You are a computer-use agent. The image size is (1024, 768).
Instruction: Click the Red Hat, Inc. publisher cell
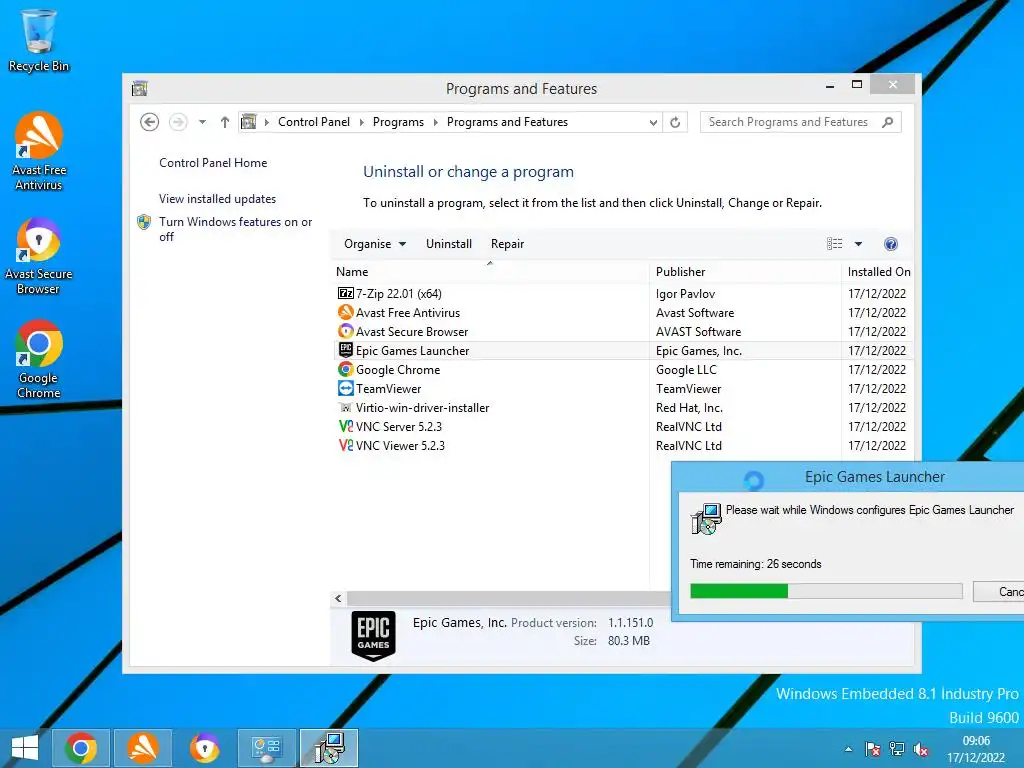[x=689, y=408]
